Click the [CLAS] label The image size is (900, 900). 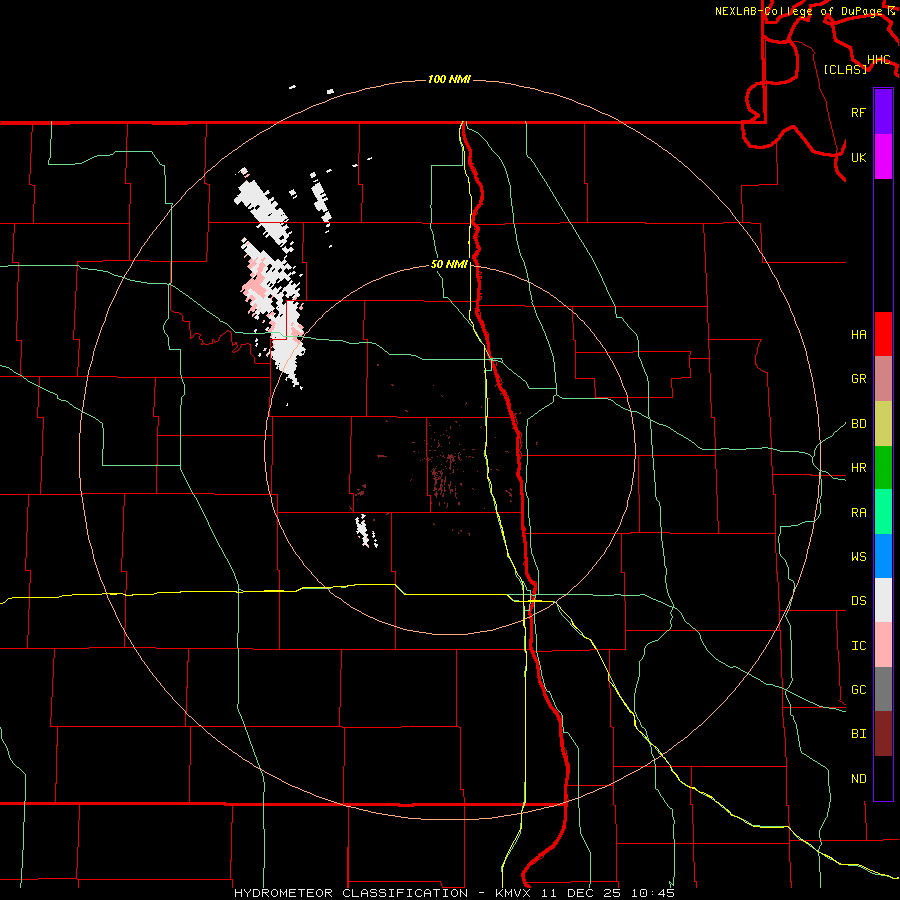[845, 69]
